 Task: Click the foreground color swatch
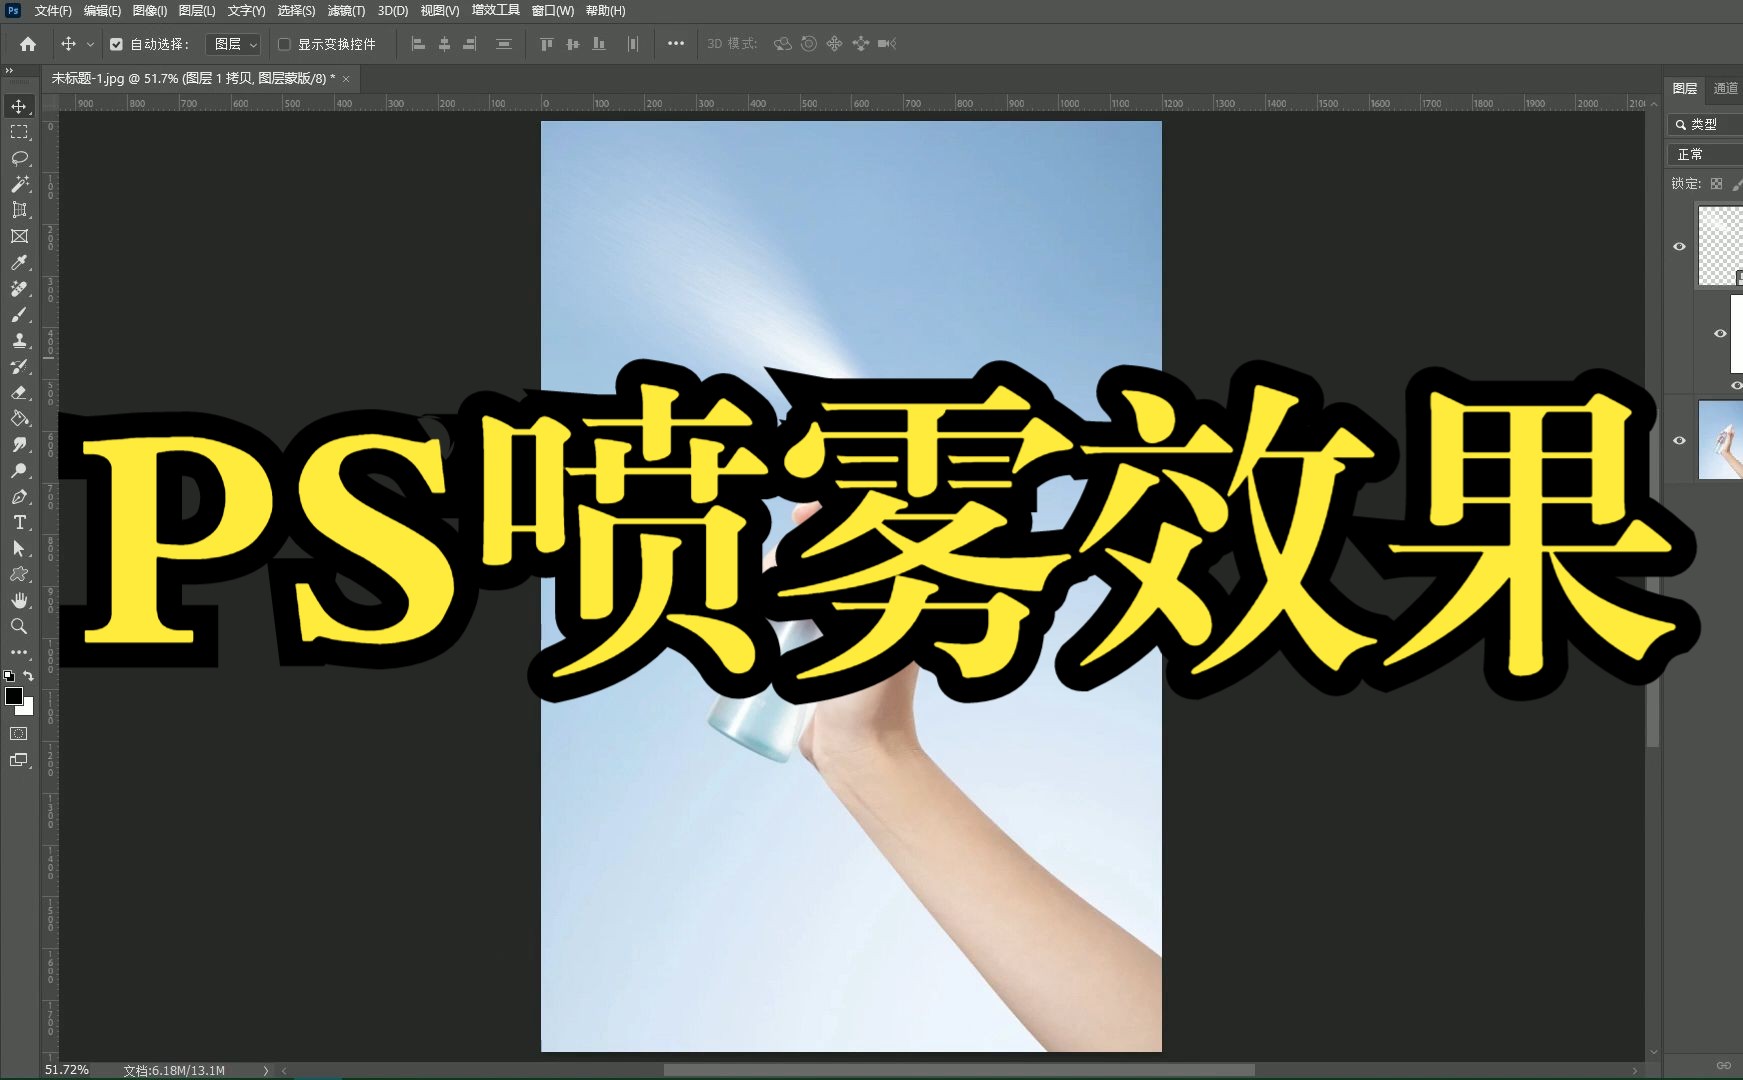click(x=14, y=697)
